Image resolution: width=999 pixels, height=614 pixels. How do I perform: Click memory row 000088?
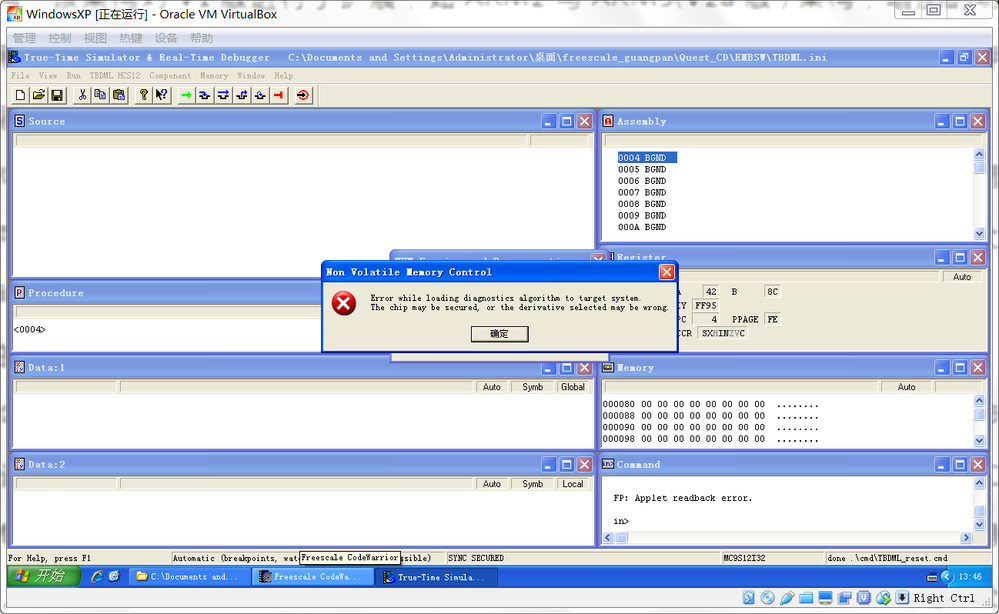[710, 416]
